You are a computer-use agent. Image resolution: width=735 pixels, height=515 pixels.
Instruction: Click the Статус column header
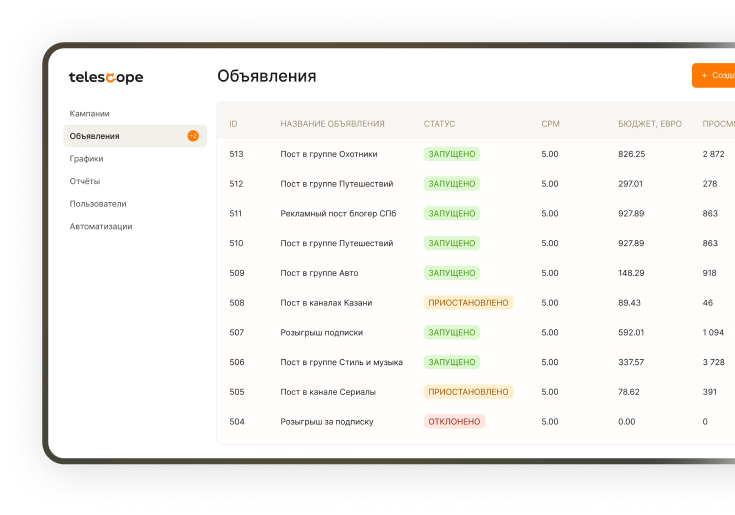click(x=439, y=124)
